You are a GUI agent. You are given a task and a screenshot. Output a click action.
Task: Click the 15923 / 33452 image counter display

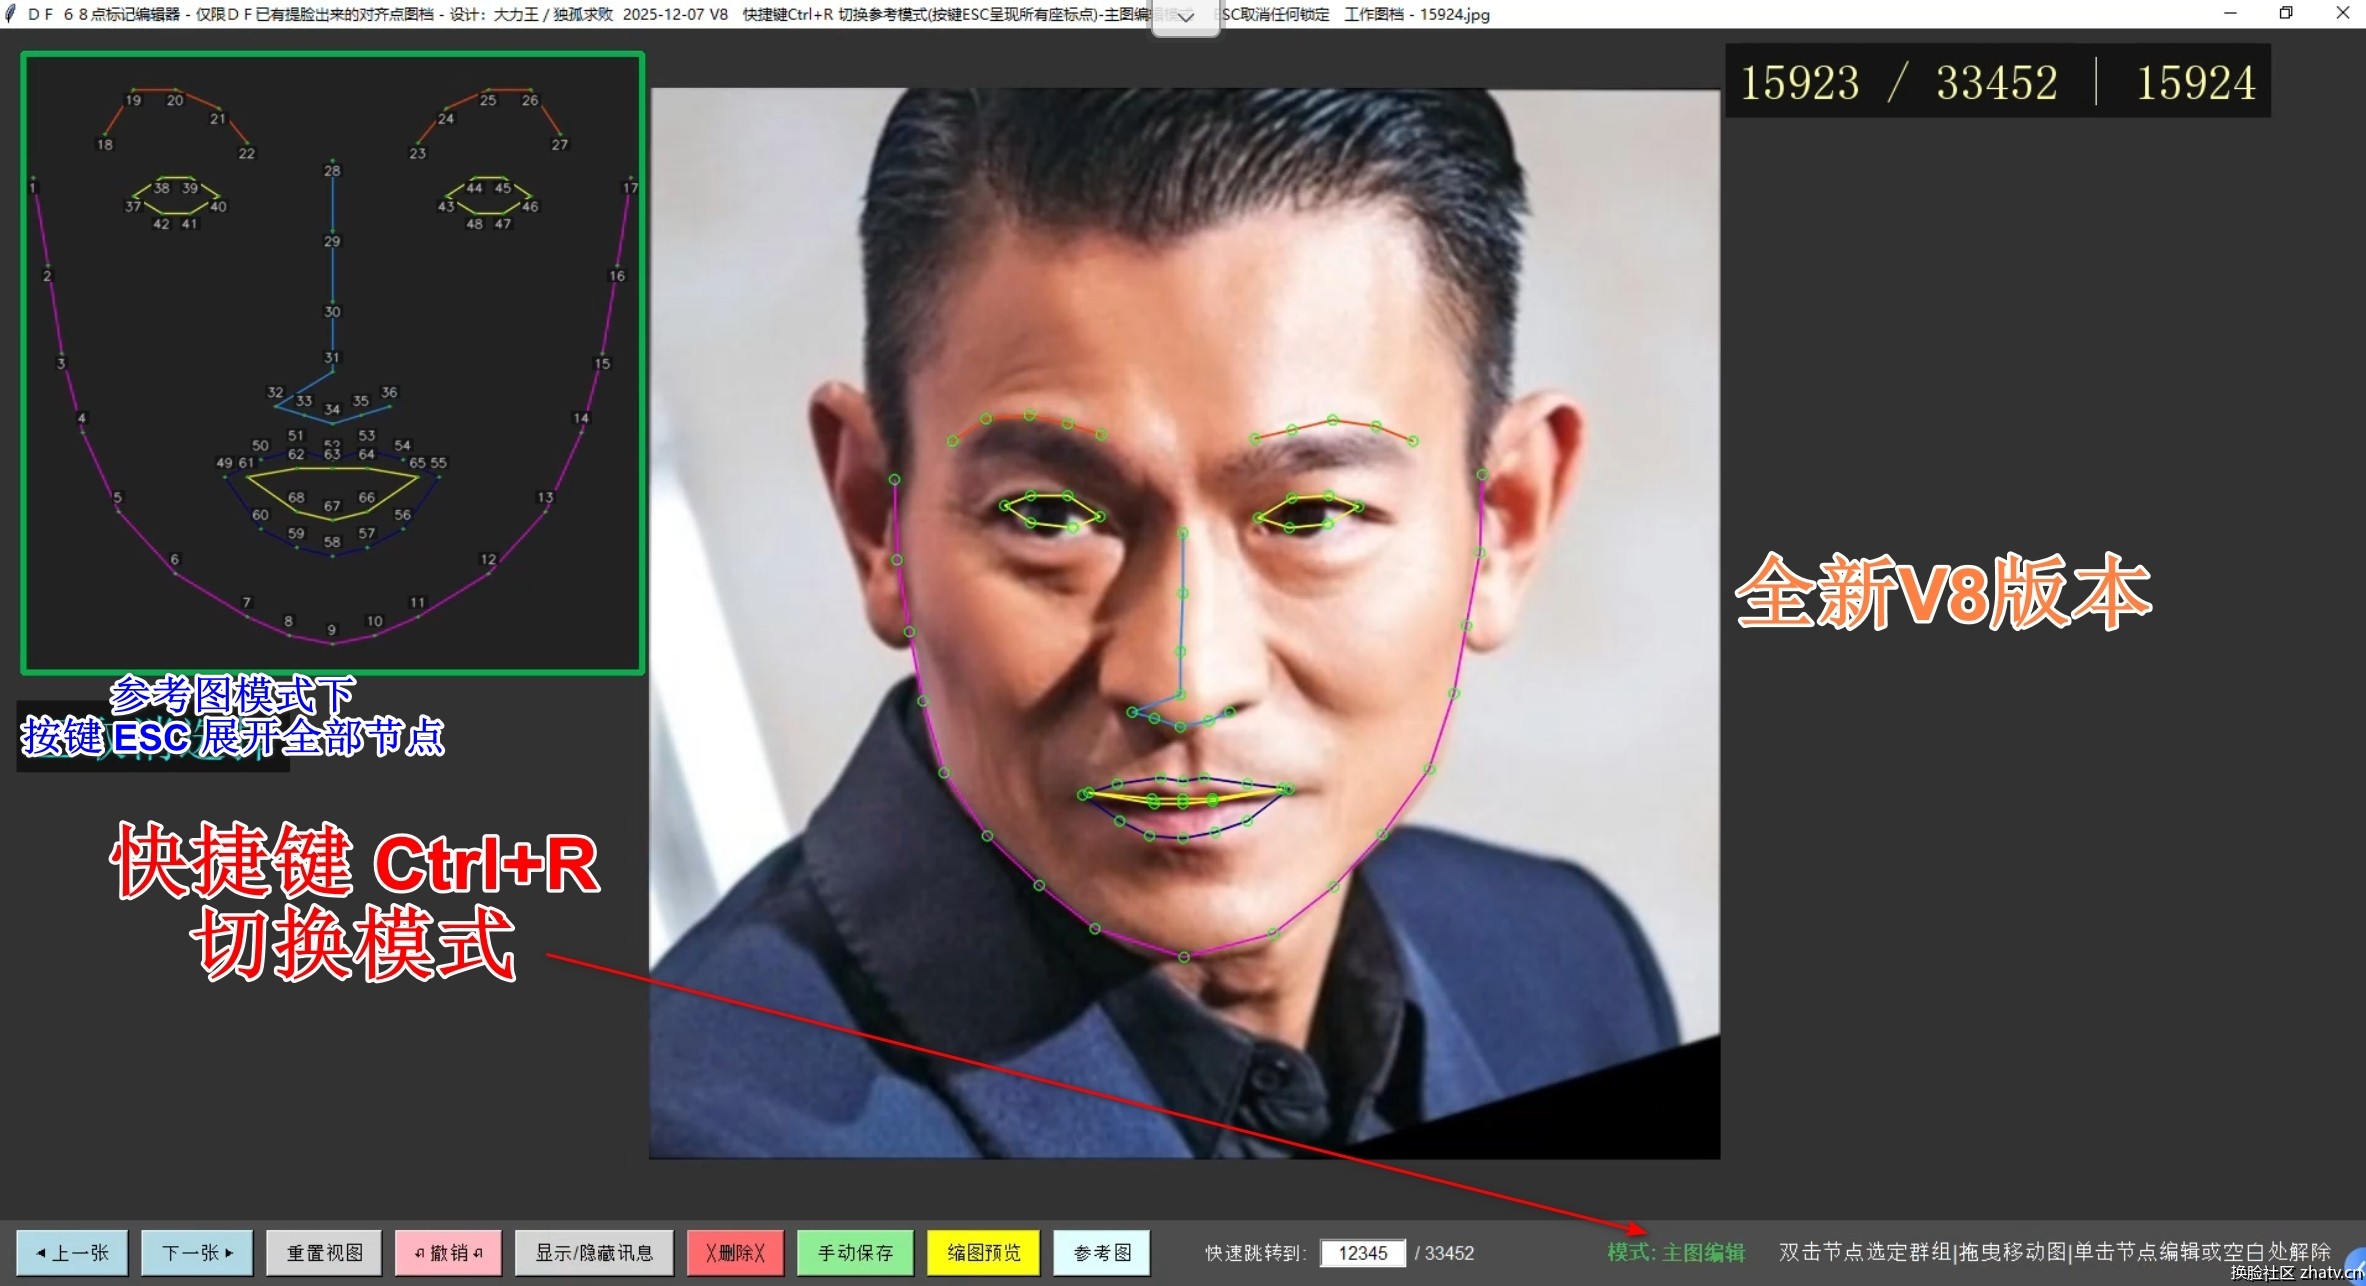click(x=1899, y=82)
